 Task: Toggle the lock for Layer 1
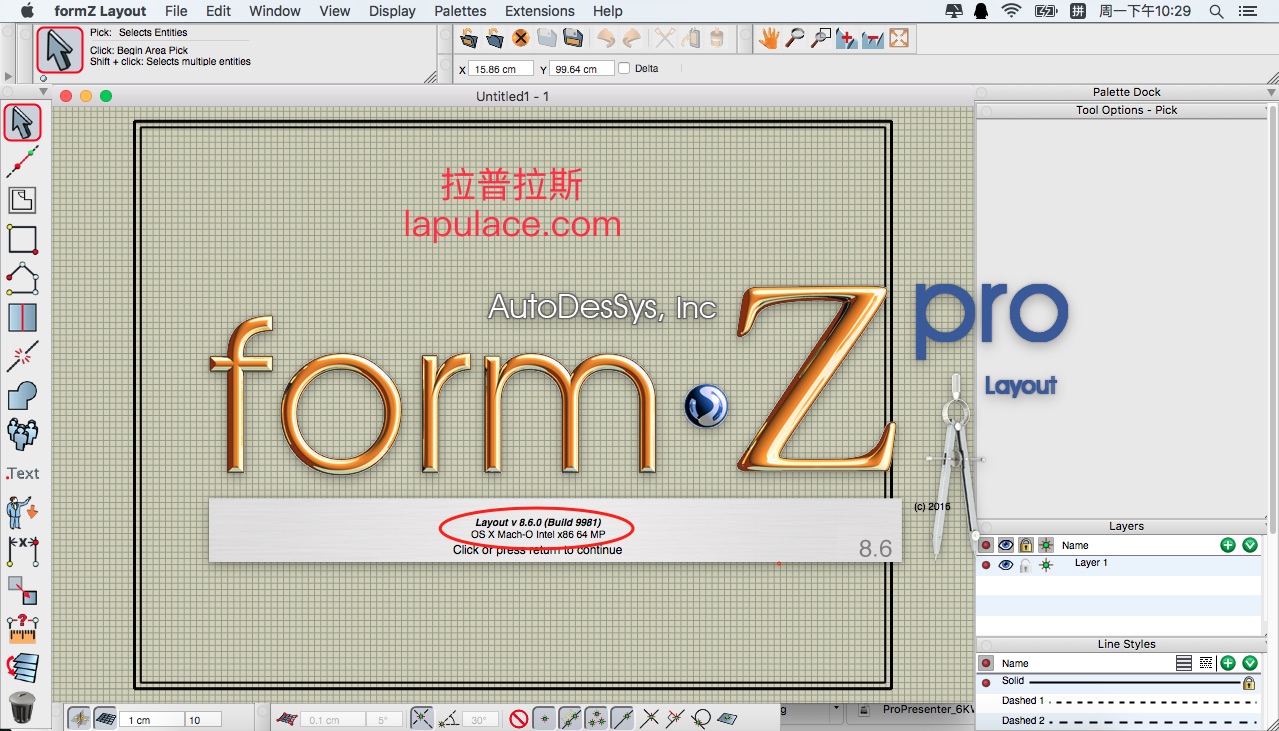click(1025, 565)
